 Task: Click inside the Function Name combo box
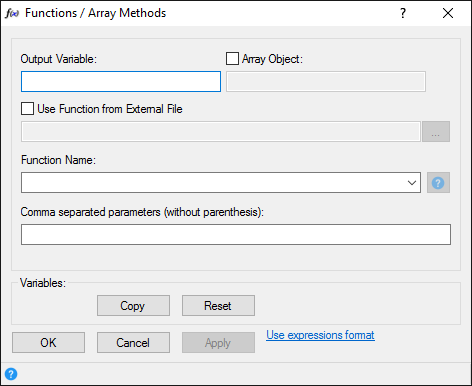coord(221,183)
